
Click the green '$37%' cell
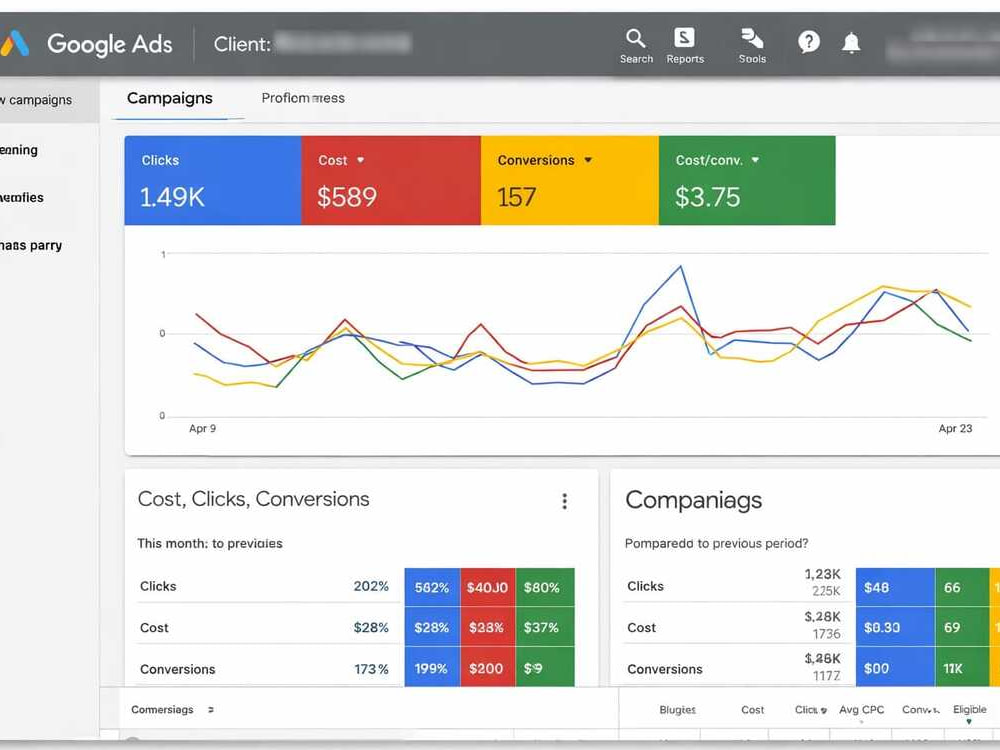(545, 628)
